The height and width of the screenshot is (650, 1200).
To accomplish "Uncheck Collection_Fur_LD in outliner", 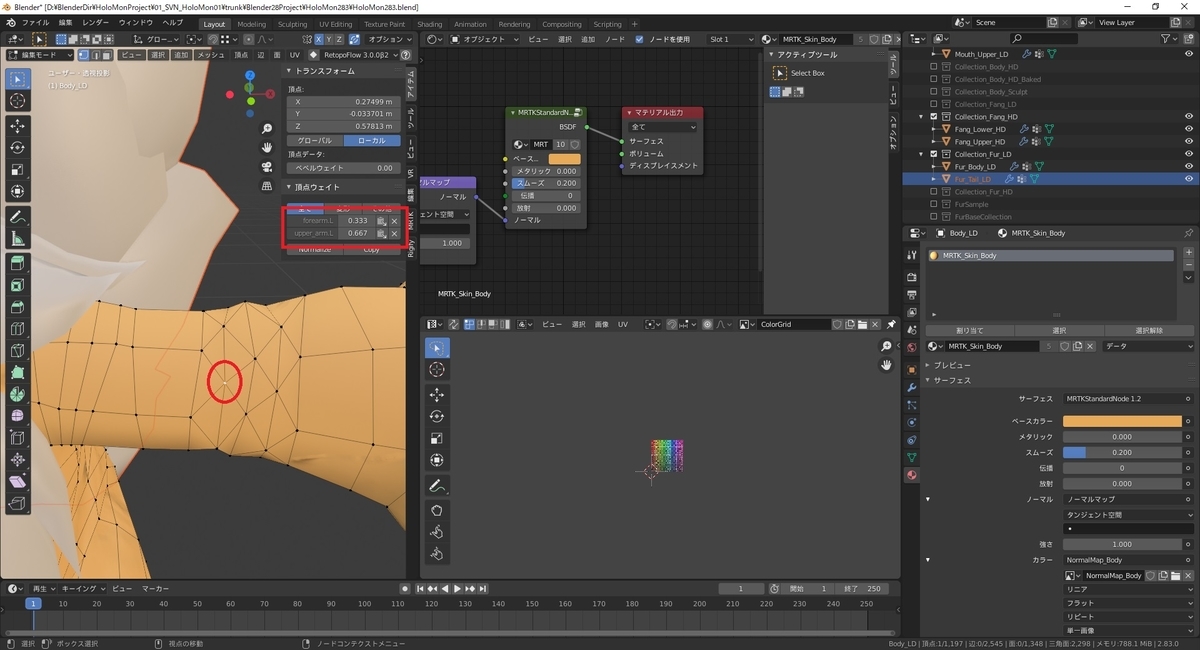I will pos(934,154).
